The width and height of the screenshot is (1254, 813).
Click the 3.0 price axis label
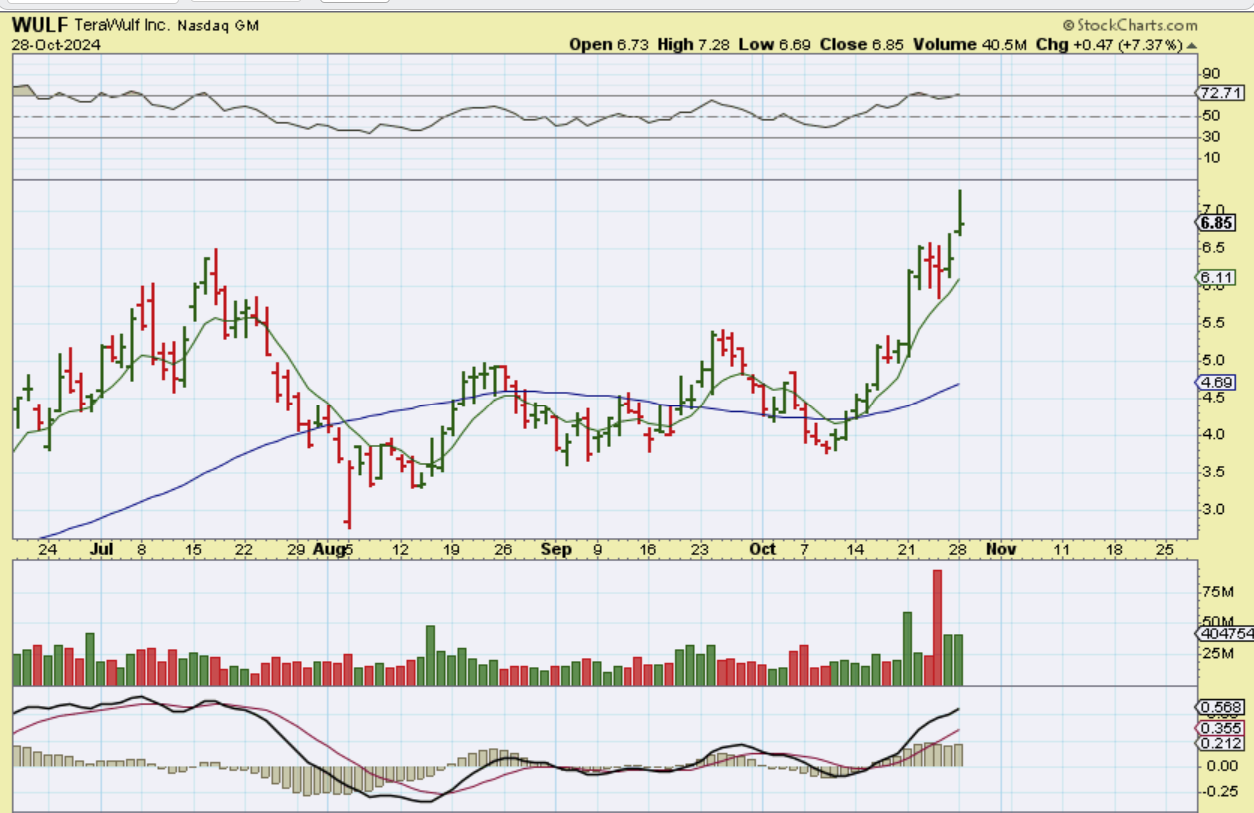(x=1213, y=509)
